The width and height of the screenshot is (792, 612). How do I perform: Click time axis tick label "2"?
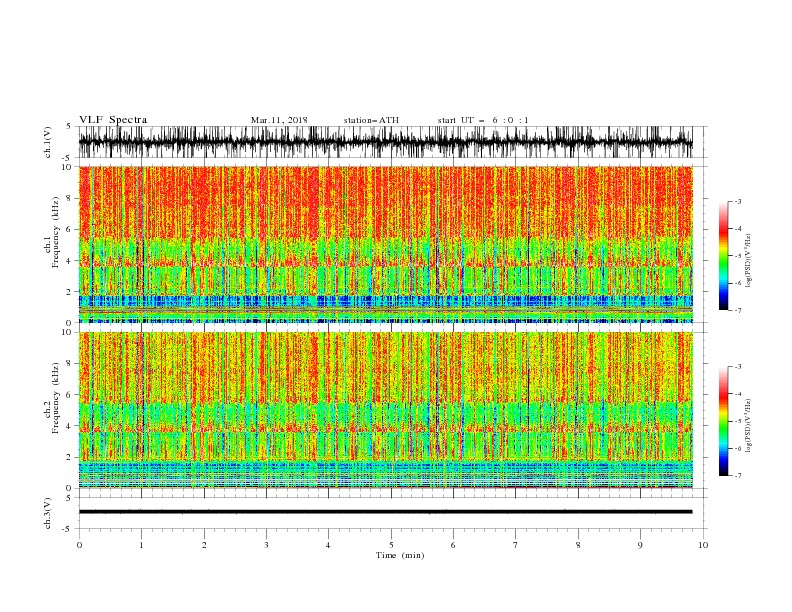click(x=204, y=545)
